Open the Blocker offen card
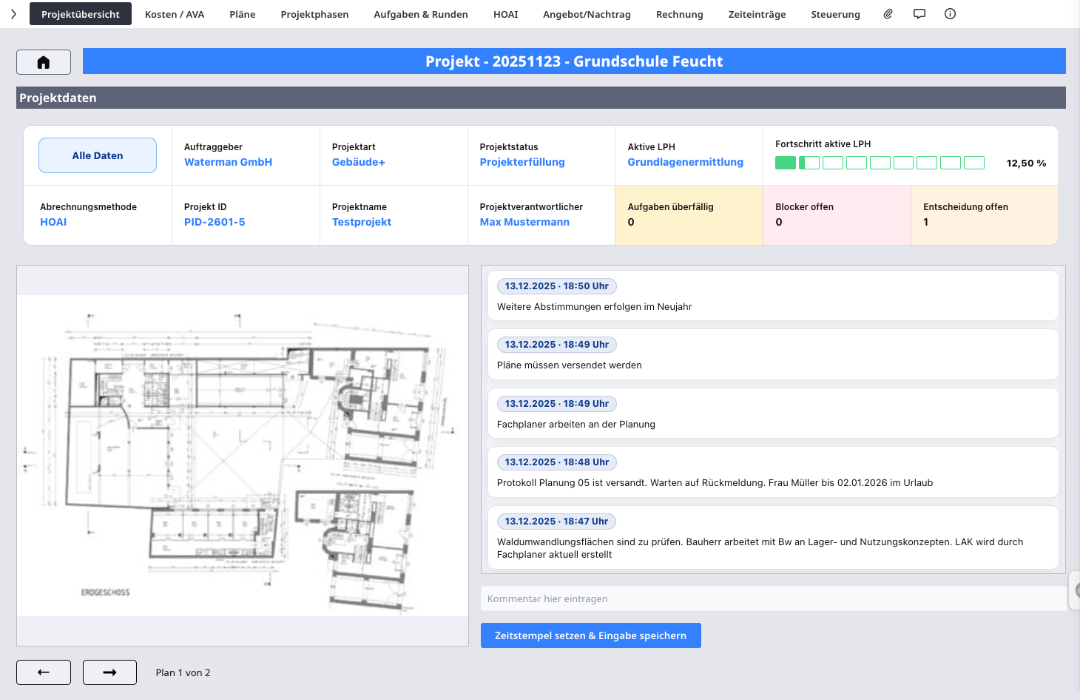 (x=837, y=215)
